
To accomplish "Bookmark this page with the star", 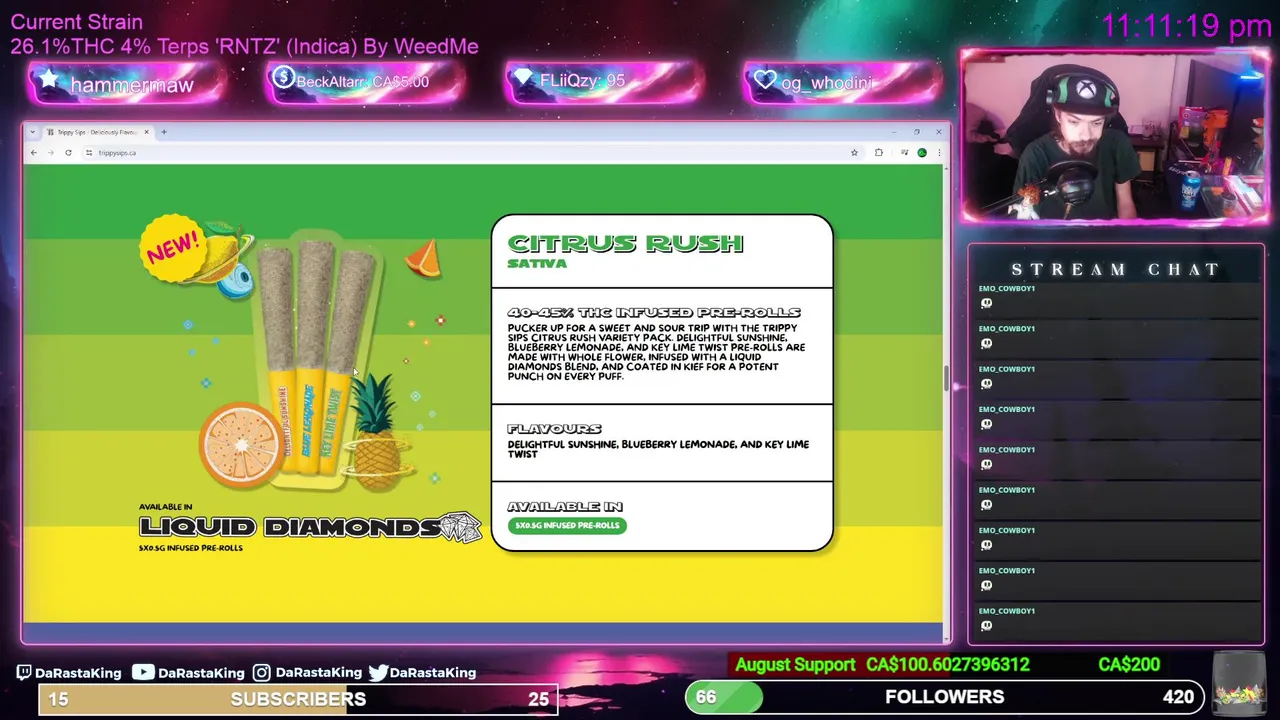I will click(x=854, y=153).
